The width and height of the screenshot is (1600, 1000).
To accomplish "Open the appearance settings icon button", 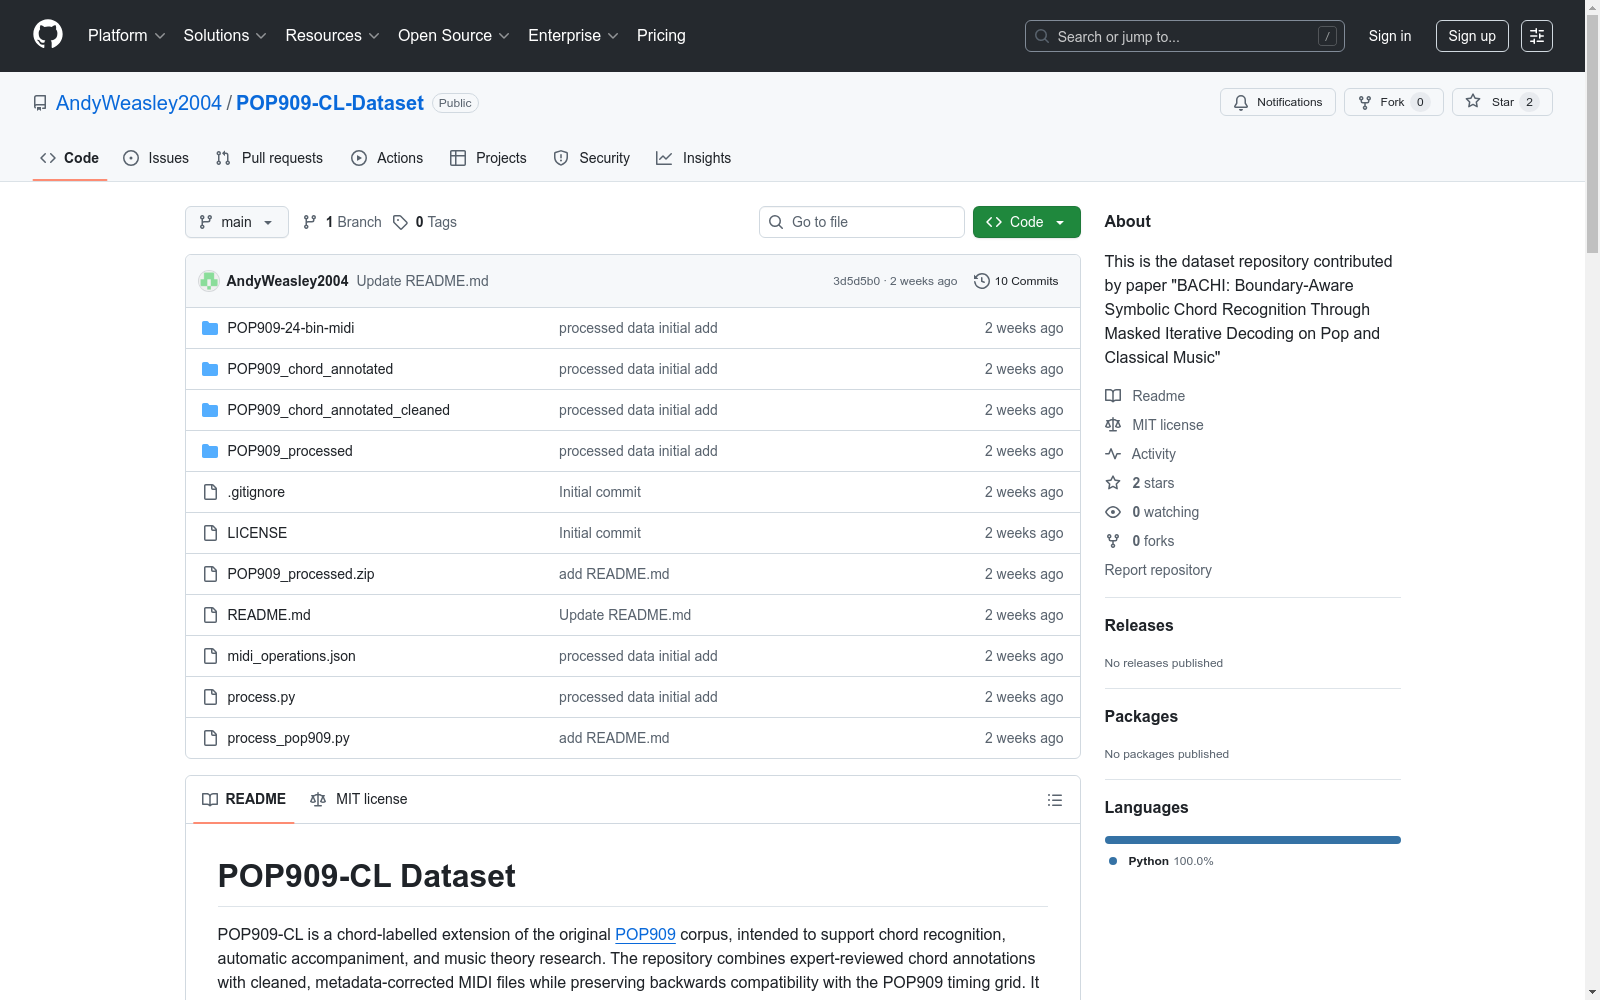I will tap(1537, 36).
